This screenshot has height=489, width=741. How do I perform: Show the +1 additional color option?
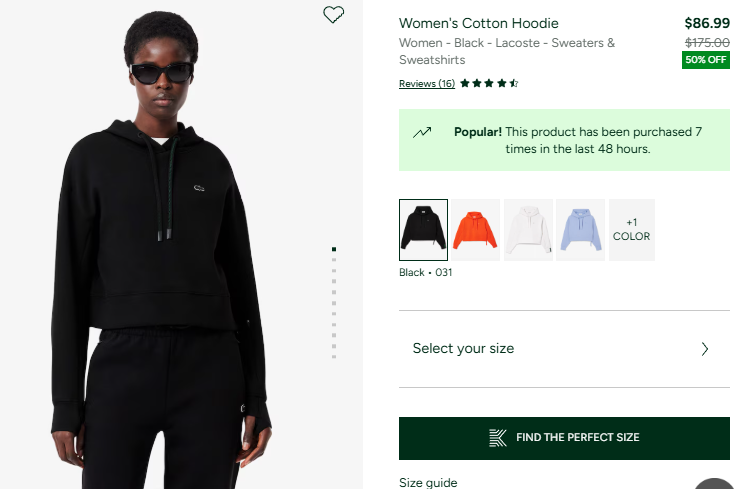(631, 230)
